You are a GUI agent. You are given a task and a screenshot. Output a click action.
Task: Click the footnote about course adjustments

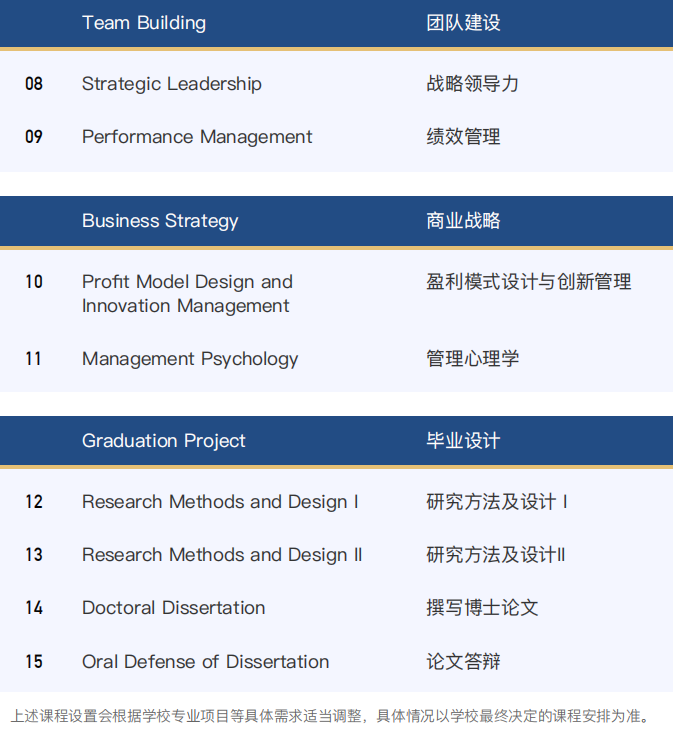330,716
